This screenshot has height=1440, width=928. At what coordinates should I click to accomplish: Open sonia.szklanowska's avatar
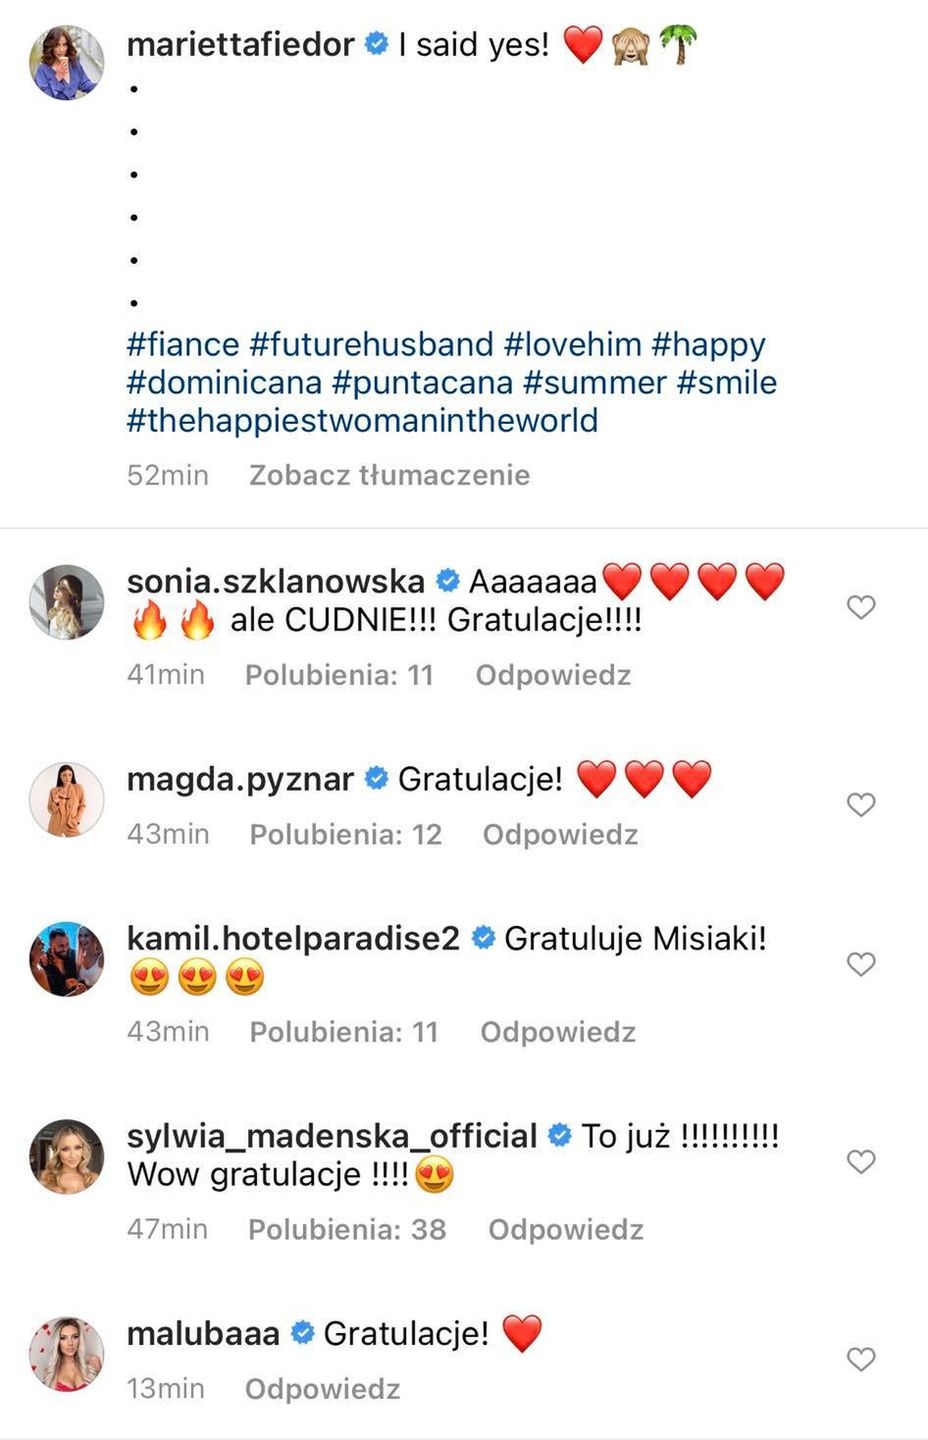pos(67,602)
